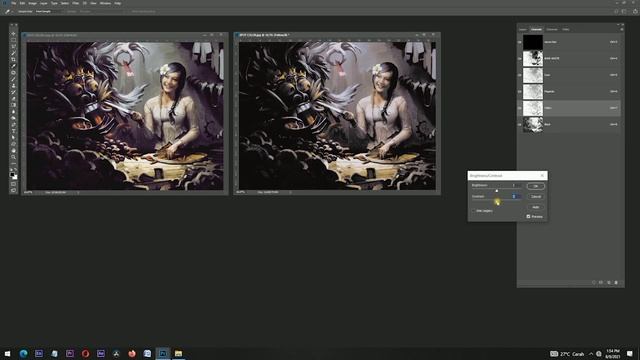The width and height of the screenshot is (640, 360).
Task: Open the workspace switcher icon at top right
Action: click(x=624, y=12)
